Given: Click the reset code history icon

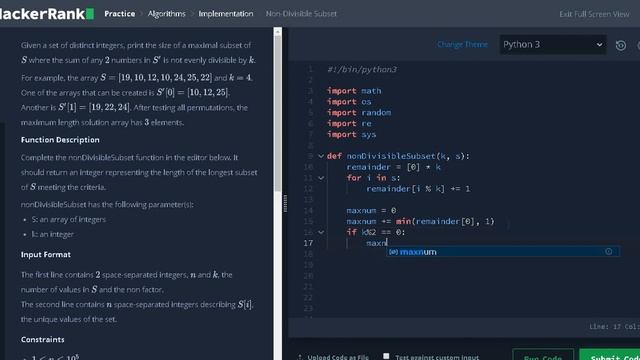Looking at the screenshot, I should (x=621, y=45).
